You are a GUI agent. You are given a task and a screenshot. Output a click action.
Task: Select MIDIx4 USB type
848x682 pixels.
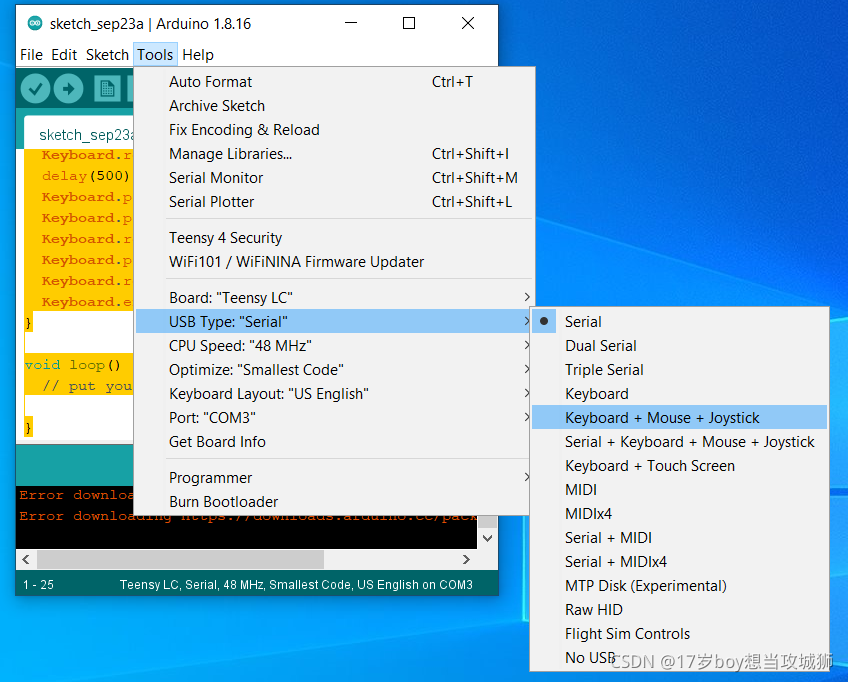[x=679, y=514]
